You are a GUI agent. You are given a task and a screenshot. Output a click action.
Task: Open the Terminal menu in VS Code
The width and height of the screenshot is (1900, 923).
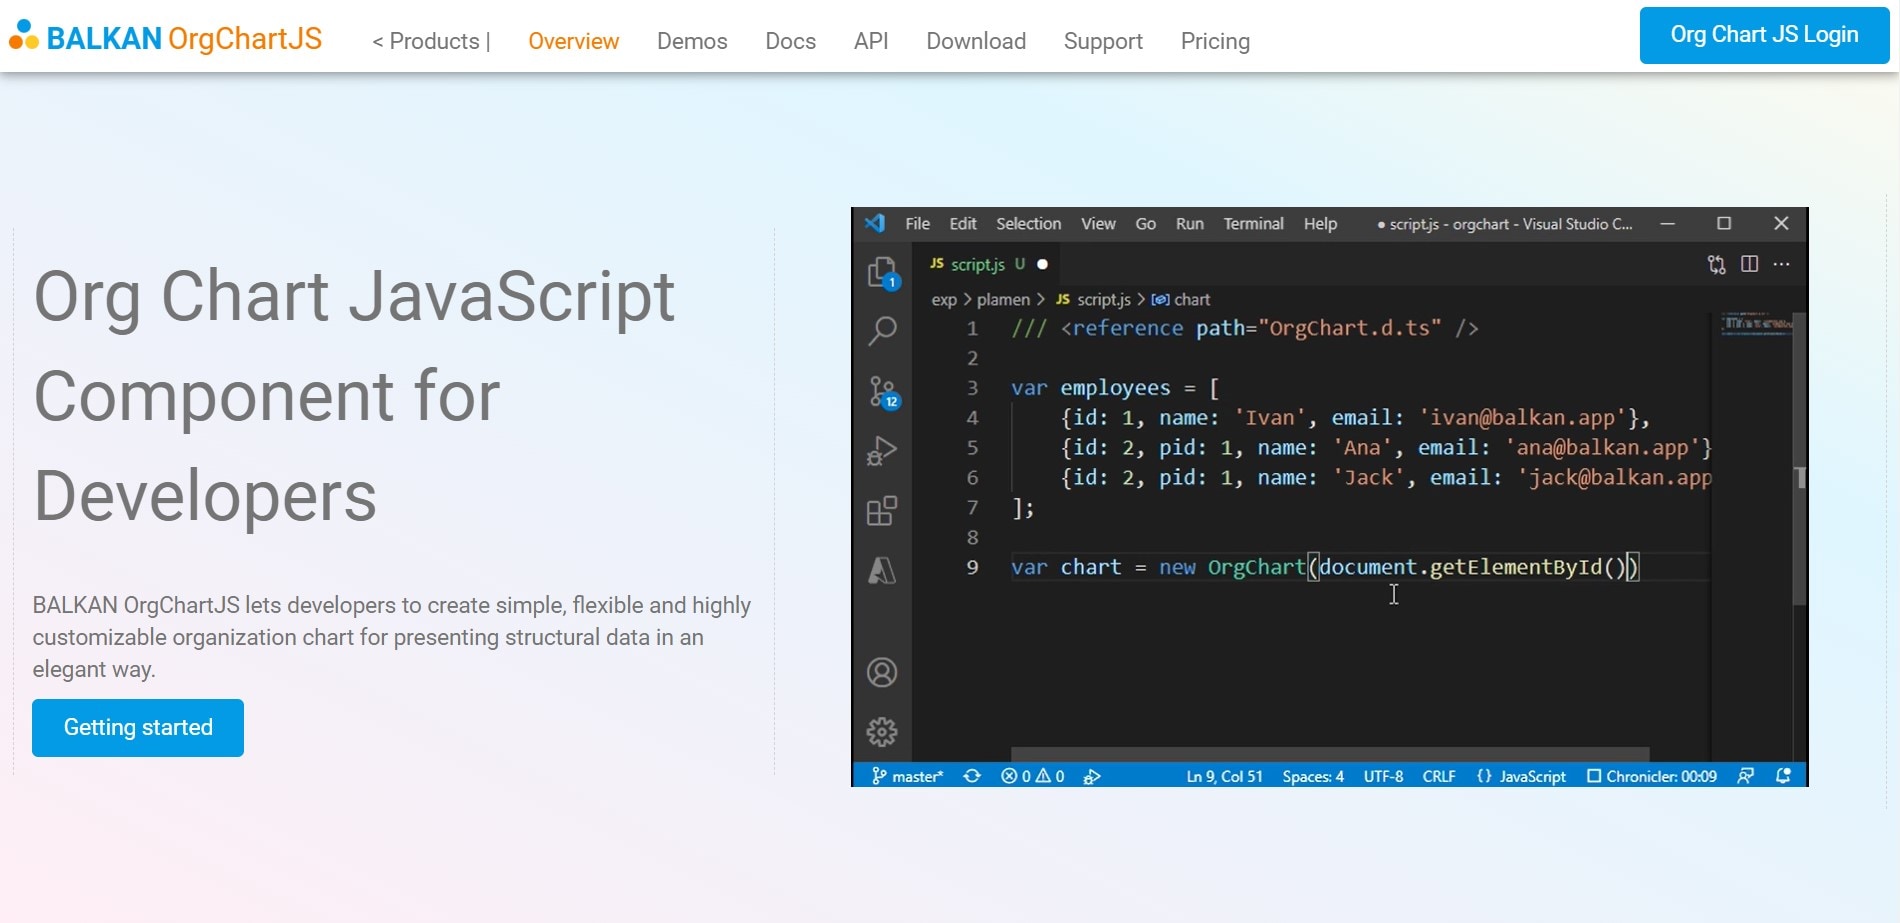(x=1254, y=224)
